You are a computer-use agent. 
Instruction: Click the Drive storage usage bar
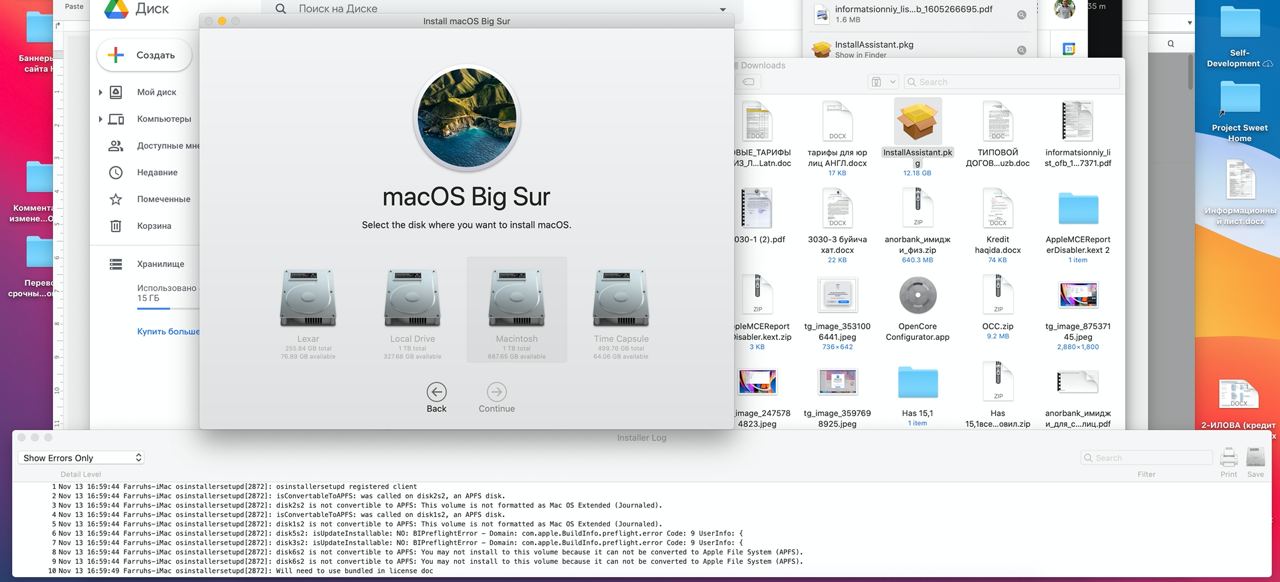[168, 309]
